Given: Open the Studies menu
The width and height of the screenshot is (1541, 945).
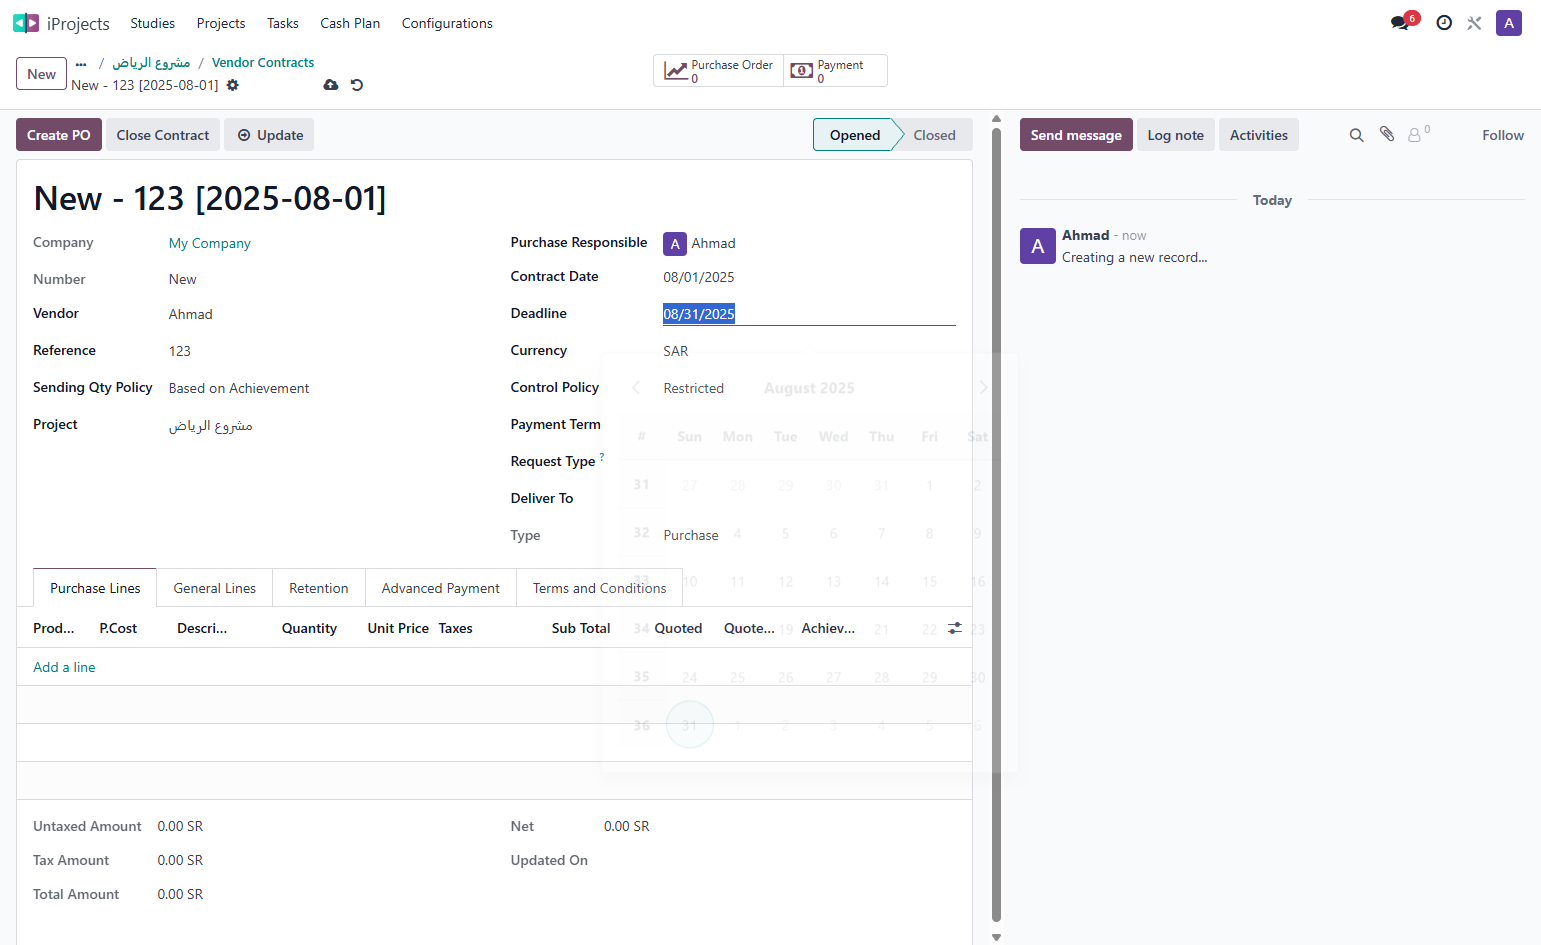Looking at the screenshot, I should pyautogui.click(x=152, y=23).
